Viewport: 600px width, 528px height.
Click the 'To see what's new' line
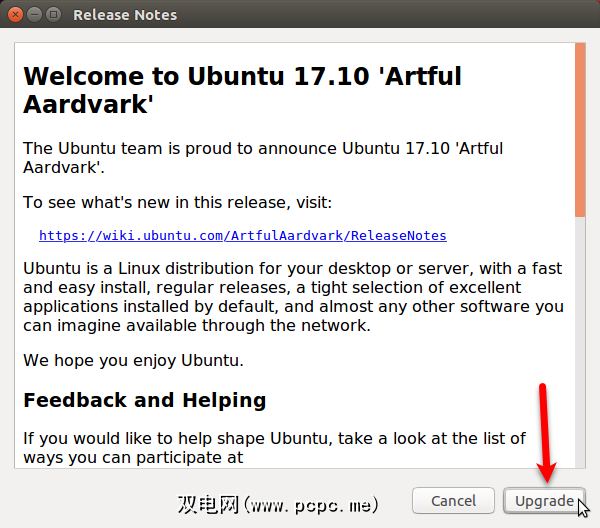[177, 203]
